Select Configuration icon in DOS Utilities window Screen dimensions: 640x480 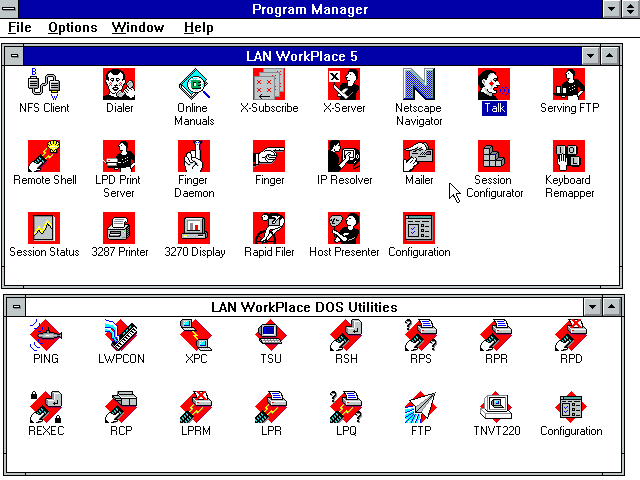(x=571, y=407)
